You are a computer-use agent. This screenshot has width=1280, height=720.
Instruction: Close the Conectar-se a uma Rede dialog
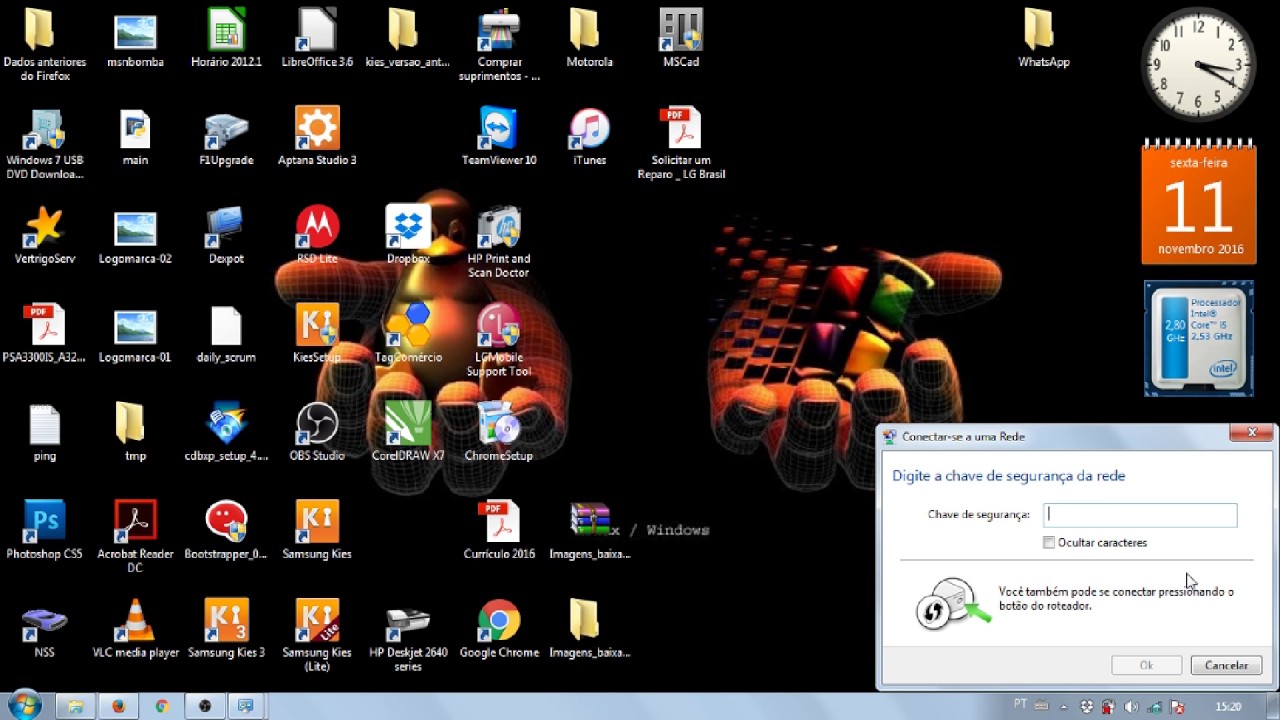tap(1252, 432)
